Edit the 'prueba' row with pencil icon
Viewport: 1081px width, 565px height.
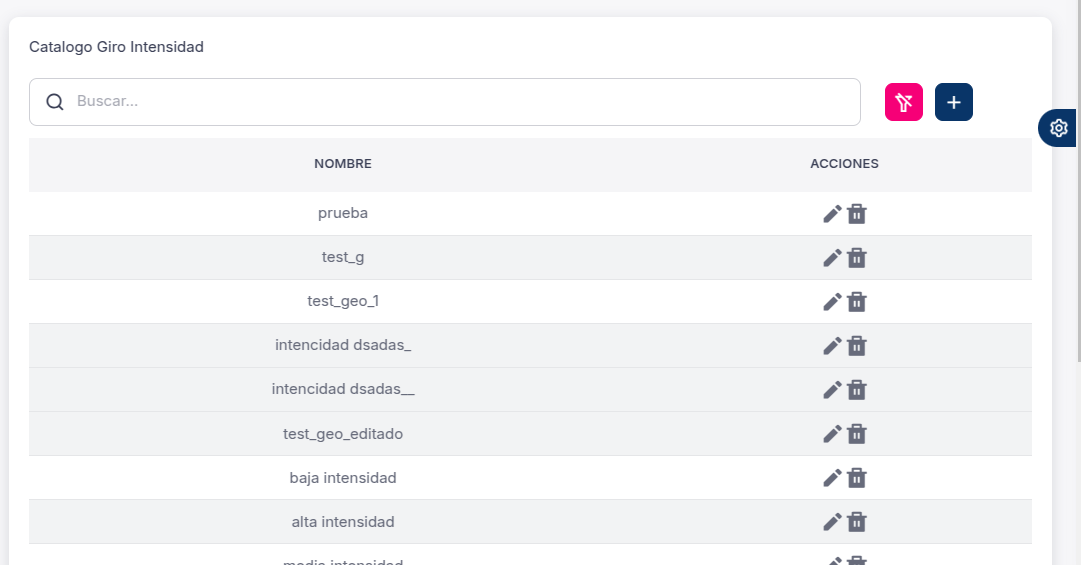point(832,214)
